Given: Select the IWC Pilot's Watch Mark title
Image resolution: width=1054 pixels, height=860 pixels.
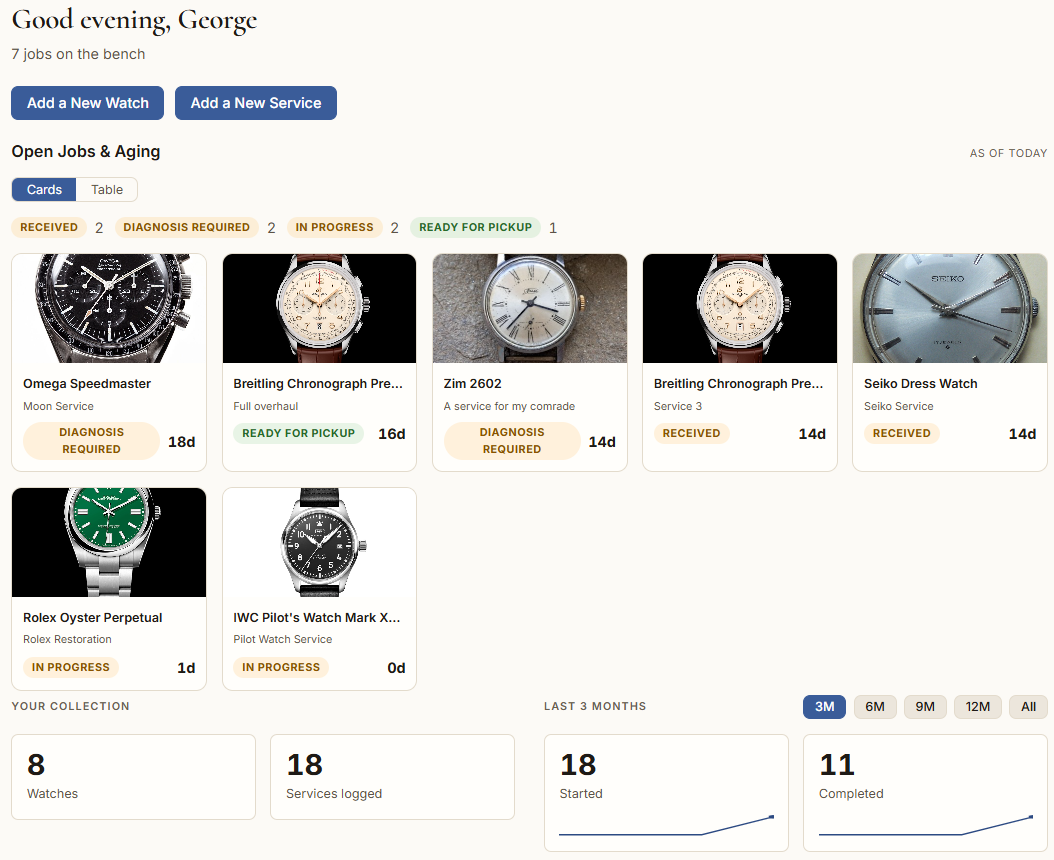Looking at the screenshot, I should click(x=317, y=618).
